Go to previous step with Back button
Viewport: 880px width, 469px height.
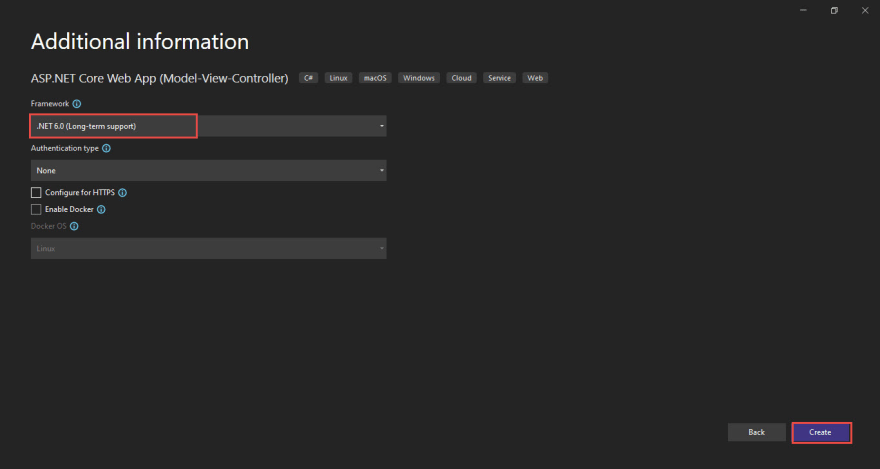(757, 433)
